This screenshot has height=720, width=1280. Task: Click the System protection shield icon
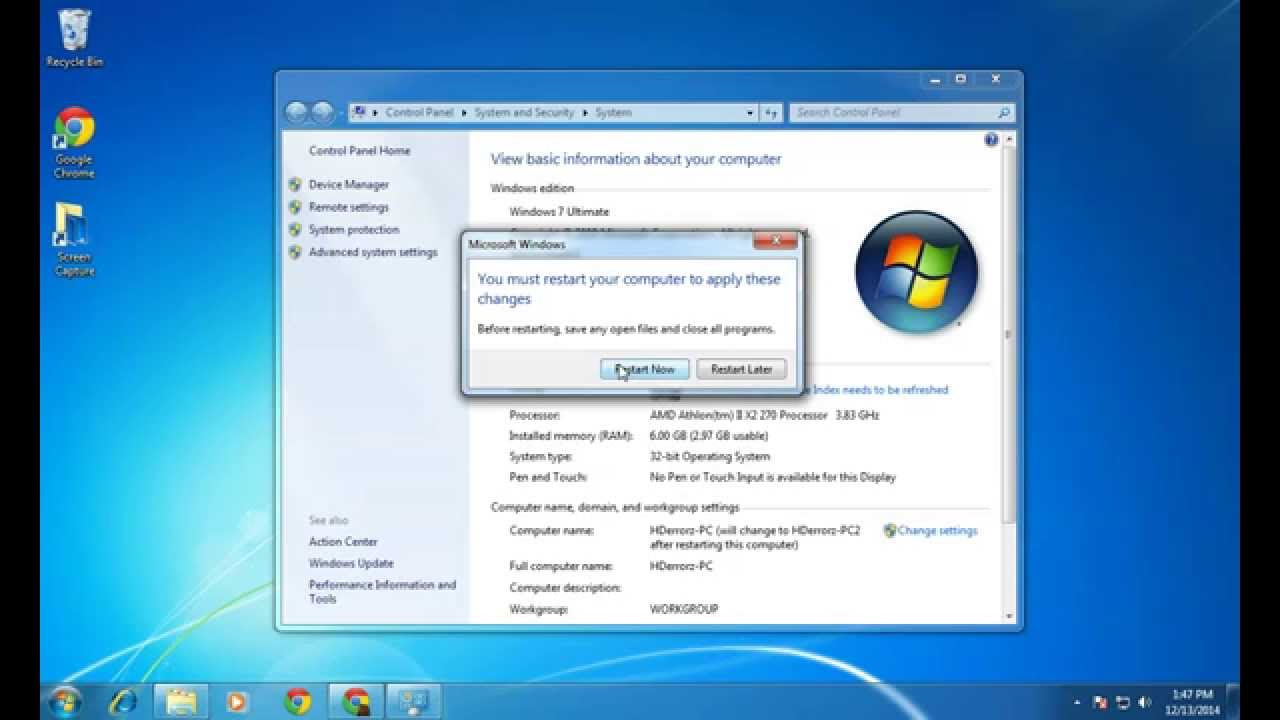[x=295, y=230]
